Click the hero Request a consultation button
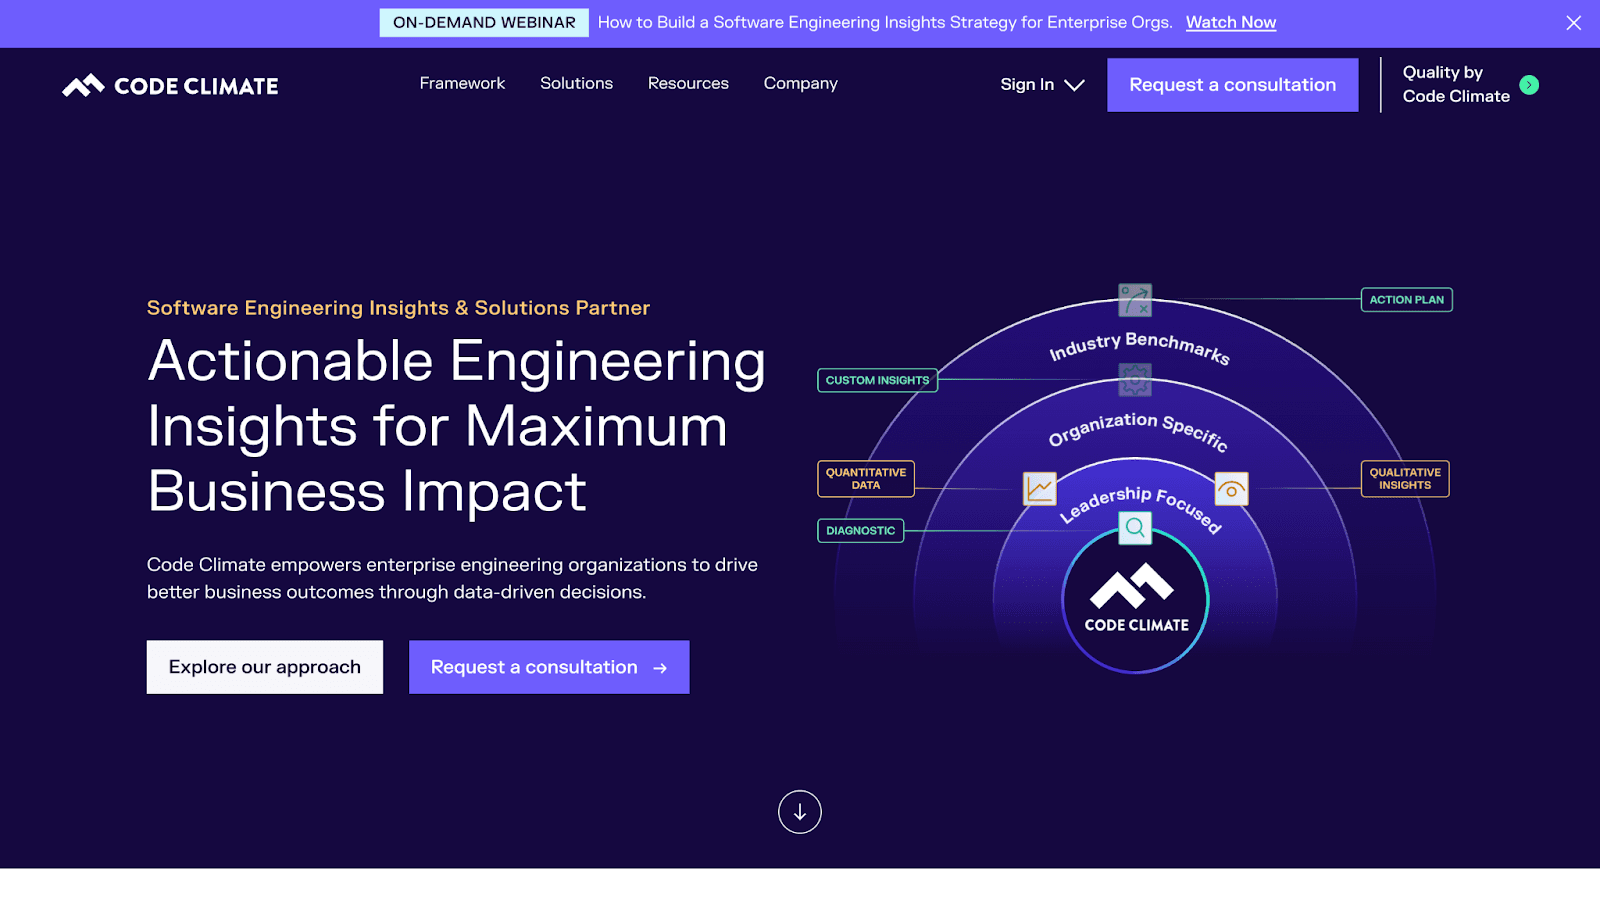Image resolution: width=1600 pixels, height=907 pixels. pyautogui.click(x=549, y=667)
